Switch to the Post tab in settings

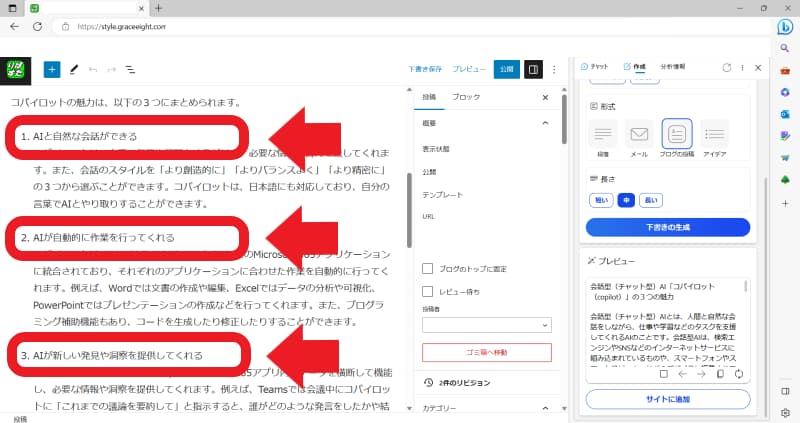pos(429,97)
